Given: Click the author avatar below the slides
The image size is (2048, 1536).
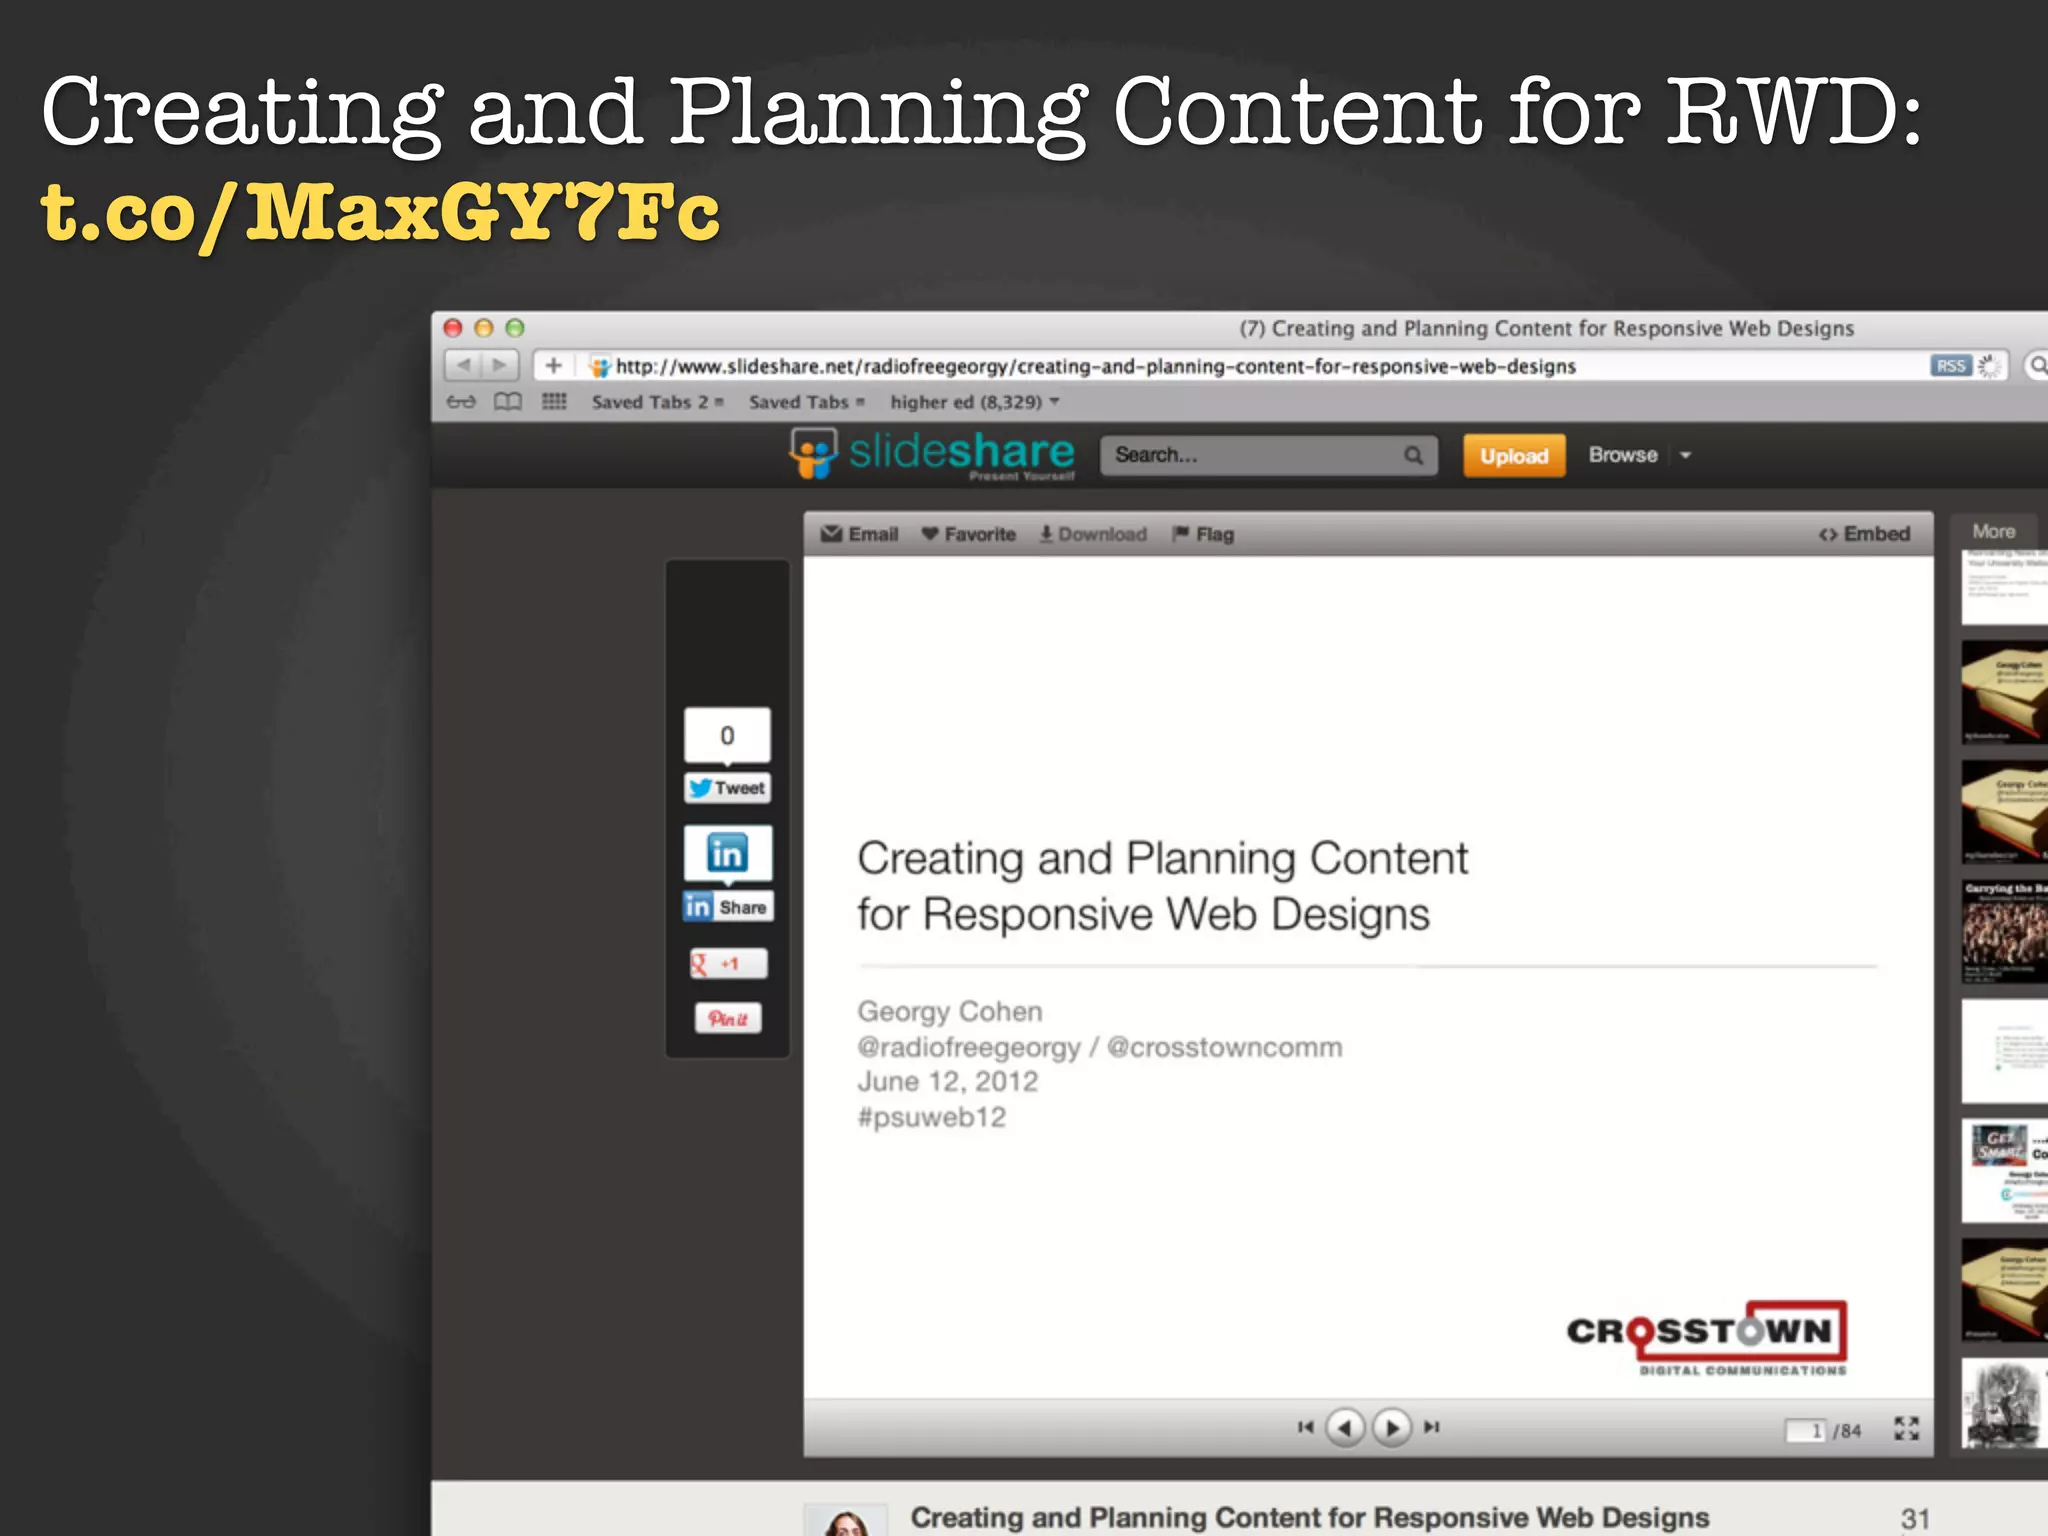Looking at the screenshot, I should (846, 1519).
